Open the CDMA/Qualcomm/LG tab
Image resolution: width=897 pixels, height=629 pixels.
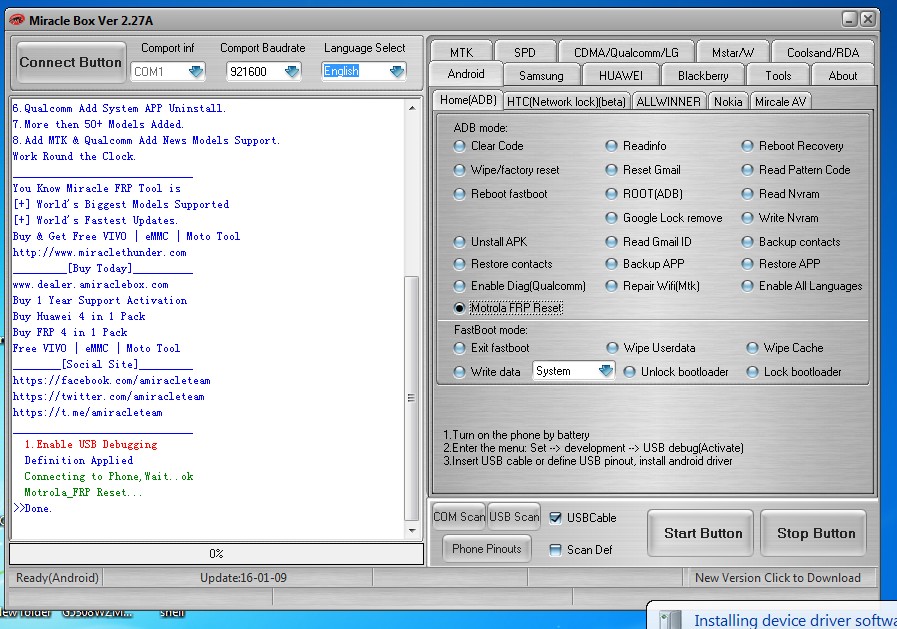tap(626, 53)
